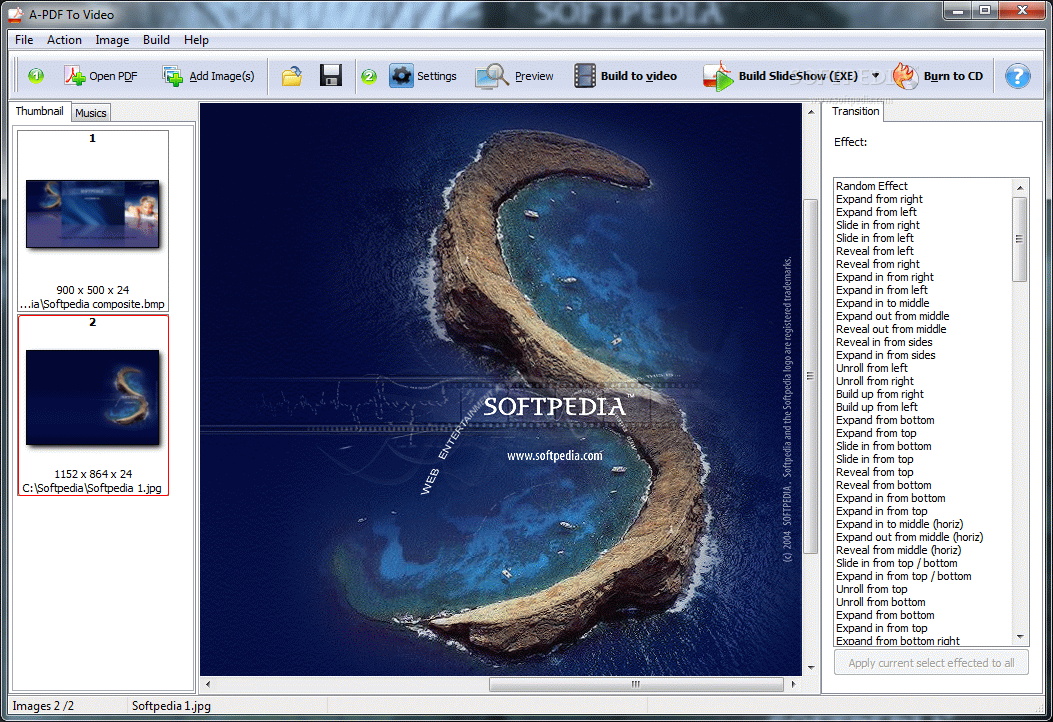The image size is (1053, 722).
Task: Click the Open PDF toolbar icon
Action: click(75, 76)
